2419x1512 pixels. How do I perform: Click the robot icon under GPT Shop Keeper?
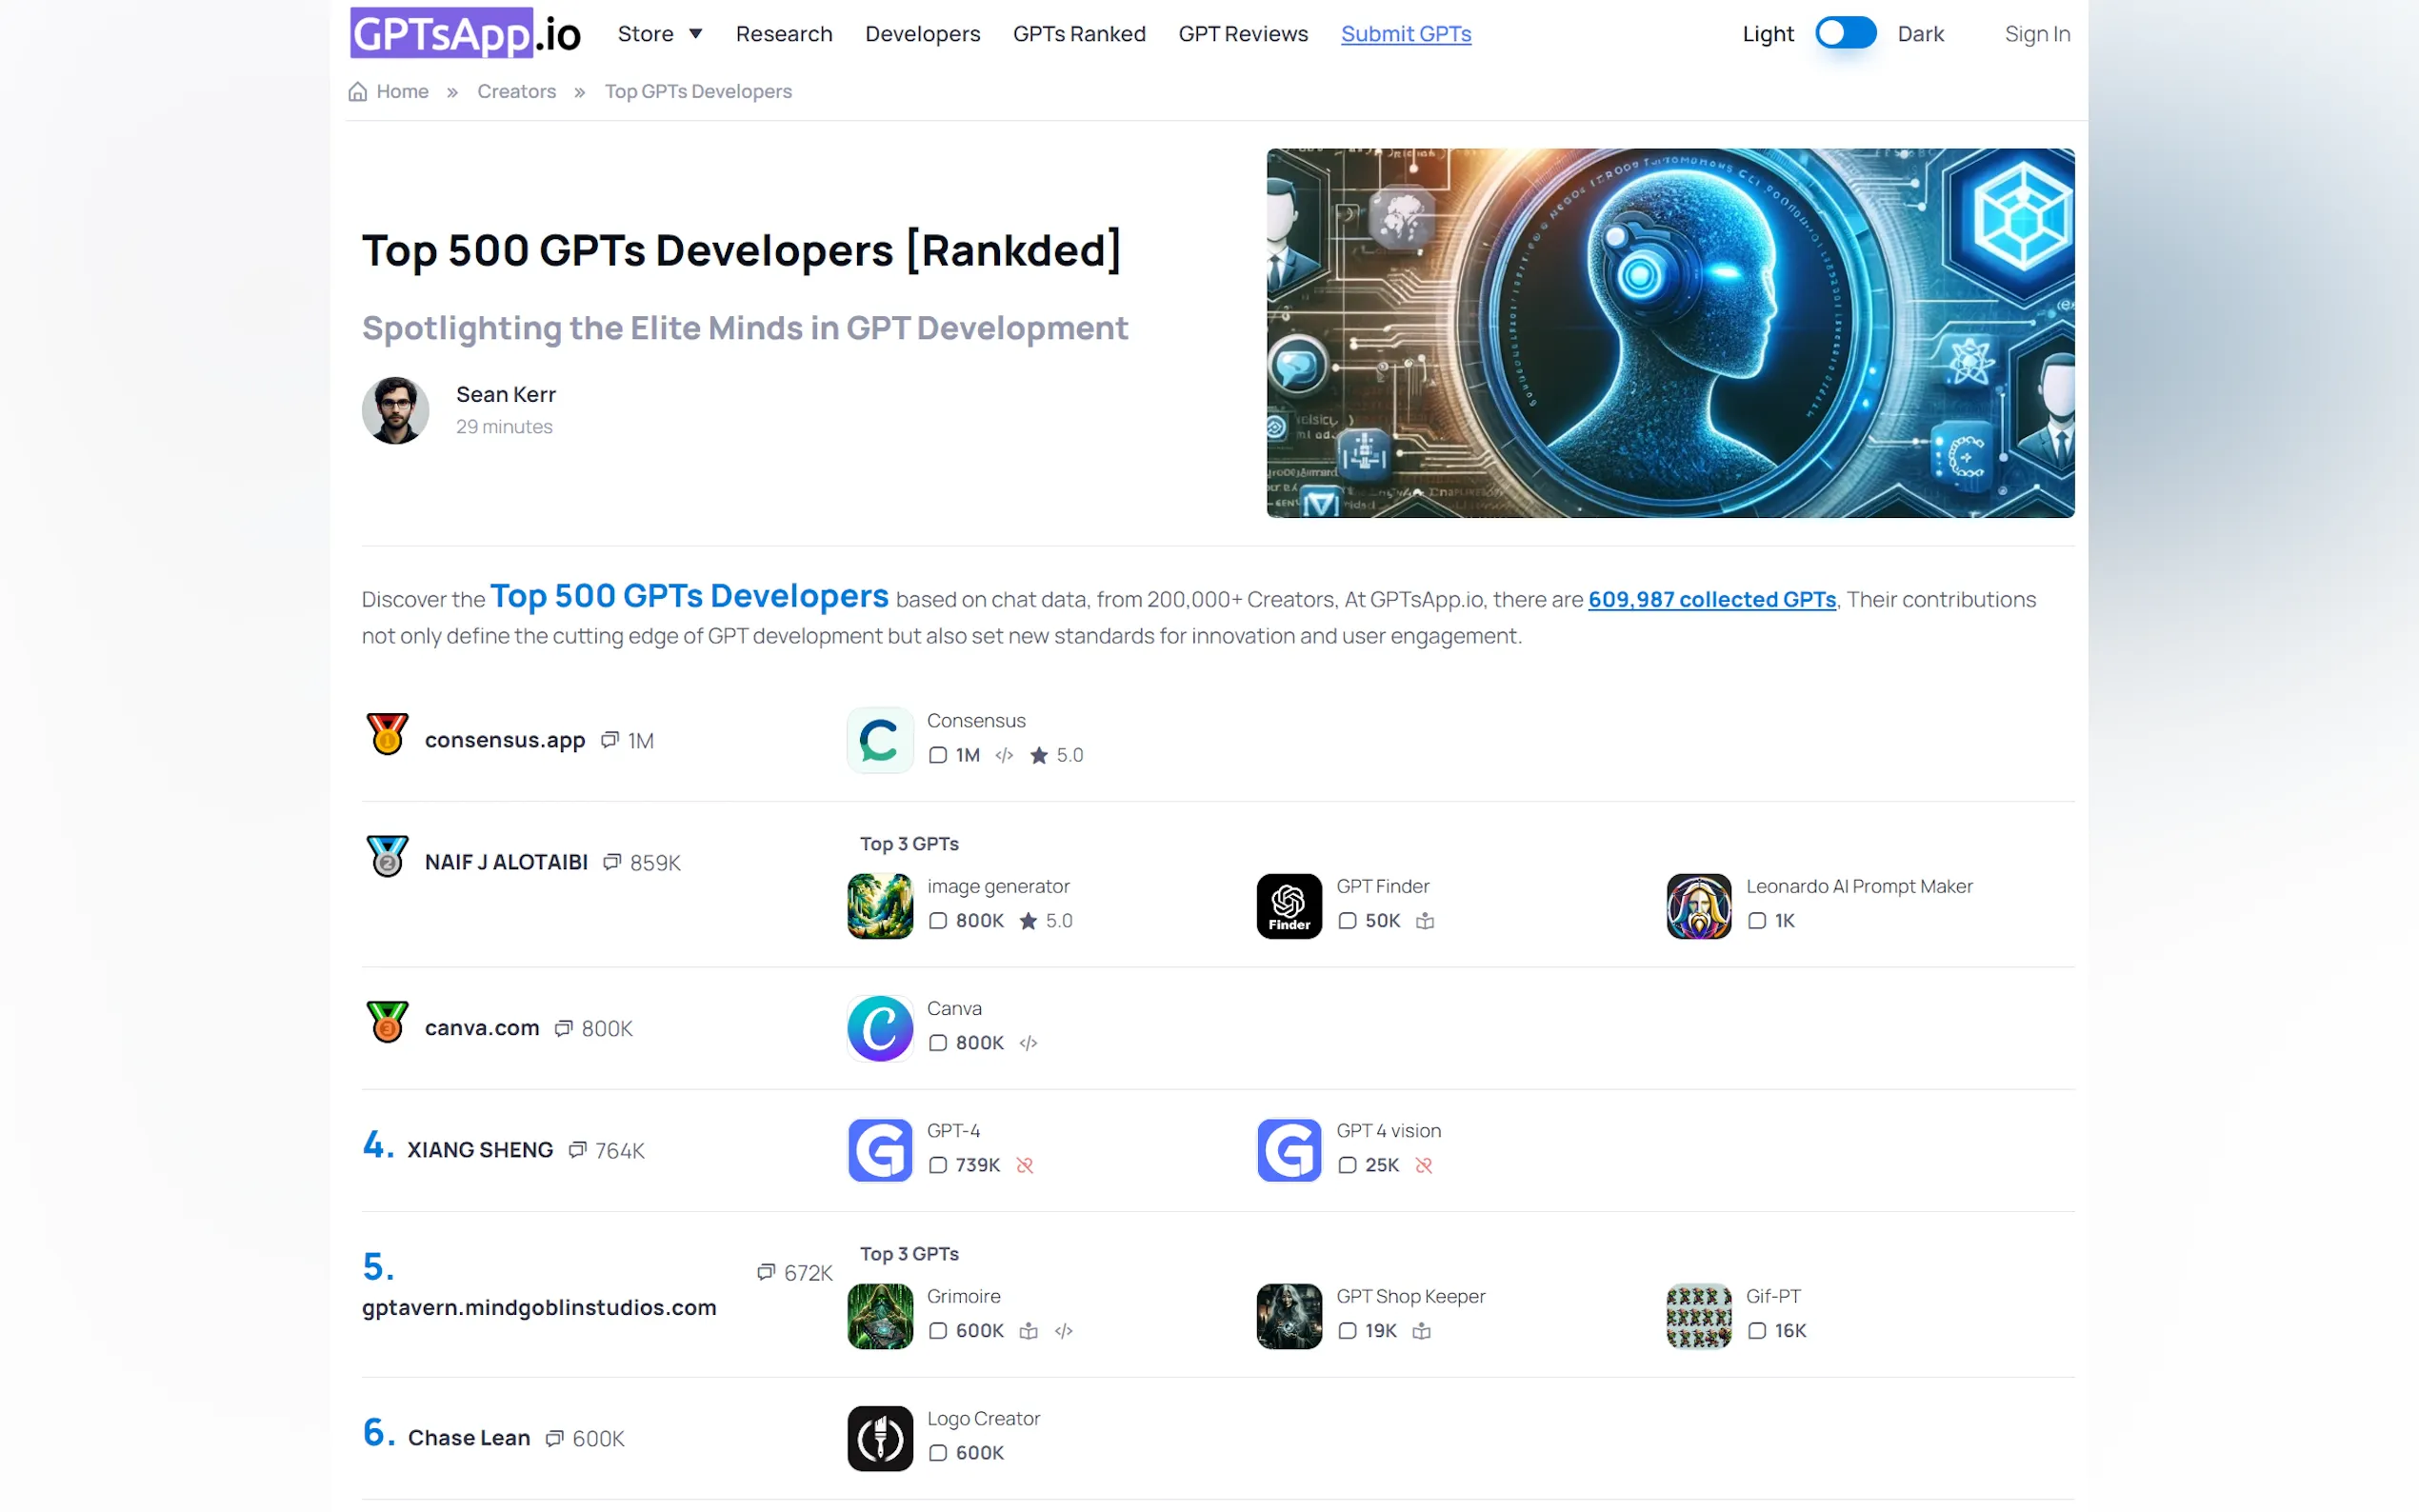(x=1421, y=1331)
